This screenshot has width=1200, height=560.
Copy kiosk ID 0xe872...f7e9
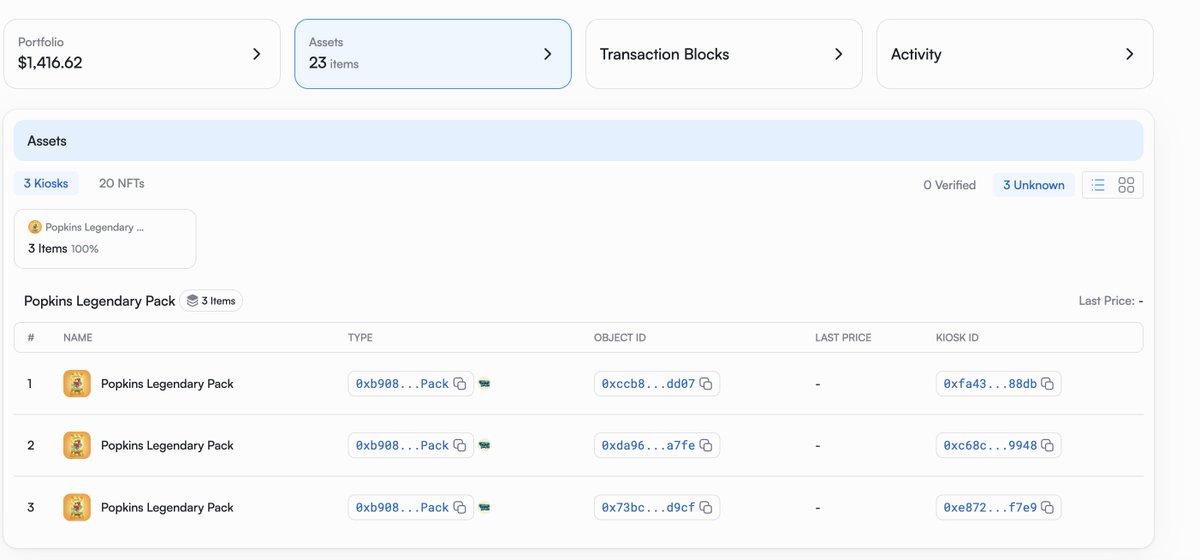pos(1048,508)
